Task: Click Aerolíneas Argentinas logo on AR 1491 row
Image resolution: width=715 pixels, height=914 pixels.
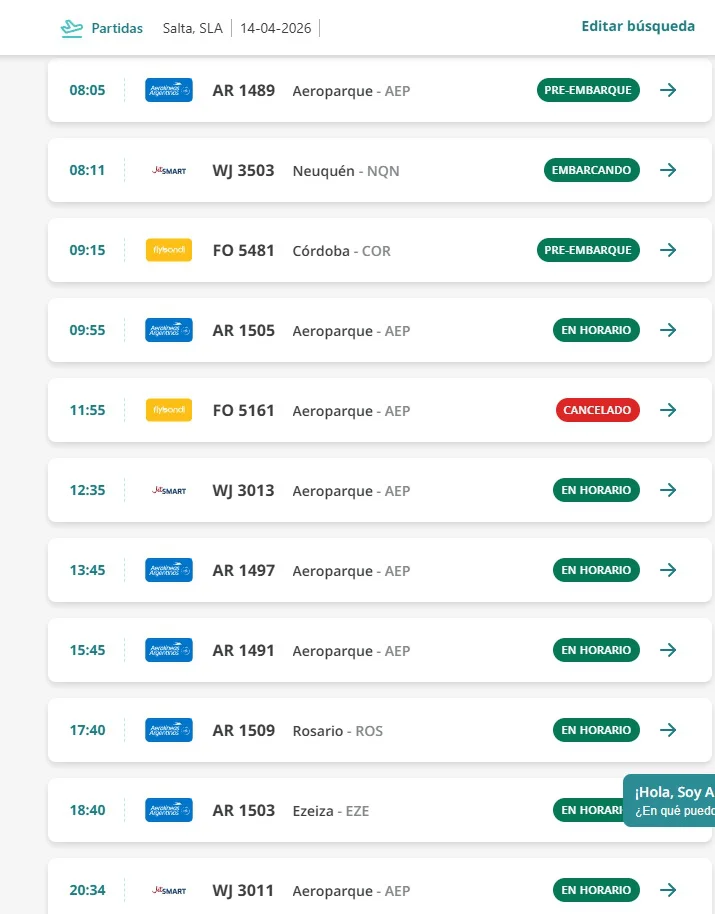Action: (169, 650)
